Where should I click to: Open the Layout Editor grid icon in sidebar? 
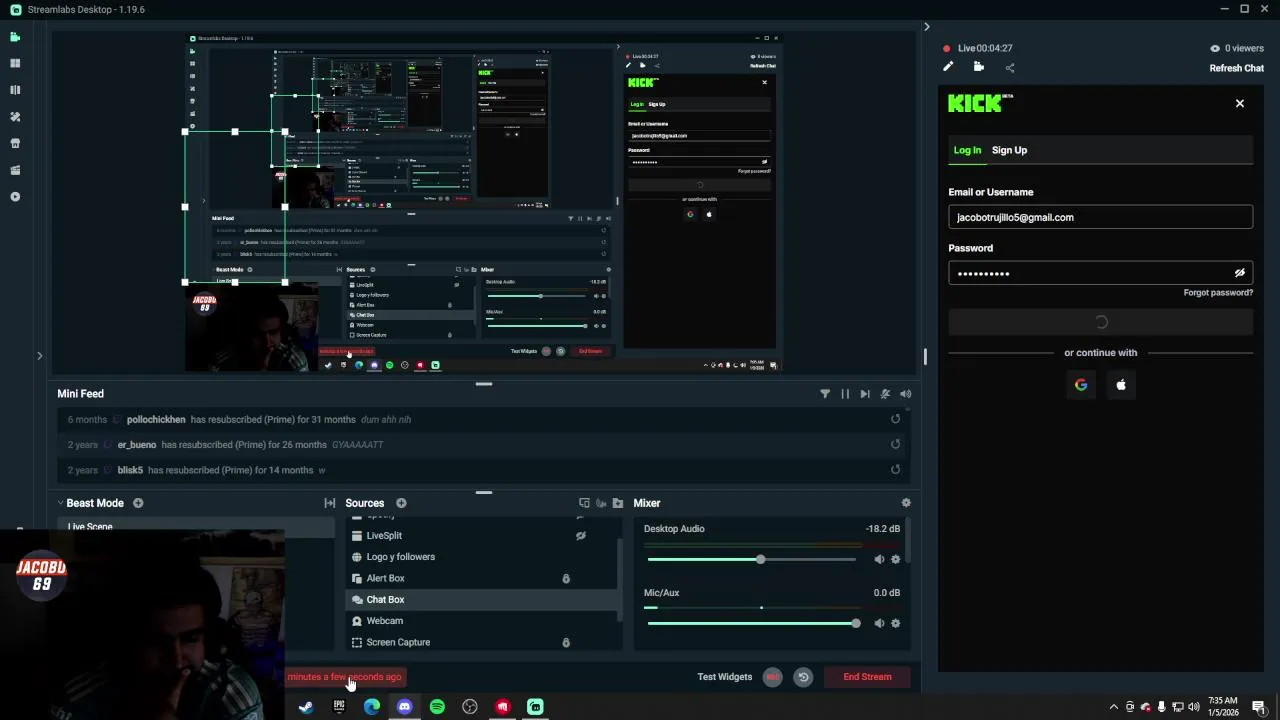[x=15, y=63]
